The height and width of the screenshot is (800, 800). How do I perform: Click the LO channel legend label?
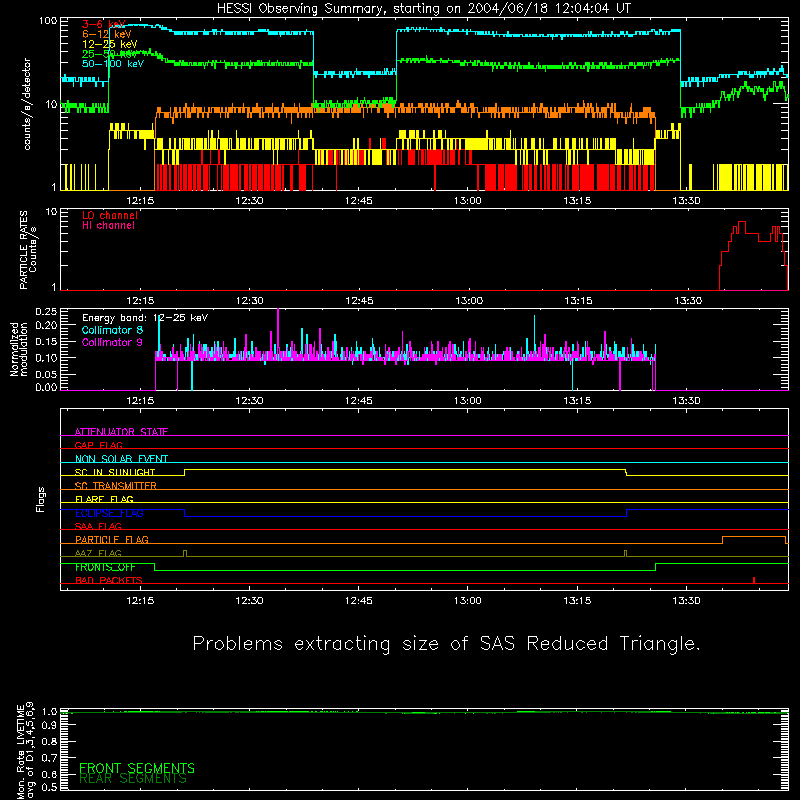(x=110, y=215)
